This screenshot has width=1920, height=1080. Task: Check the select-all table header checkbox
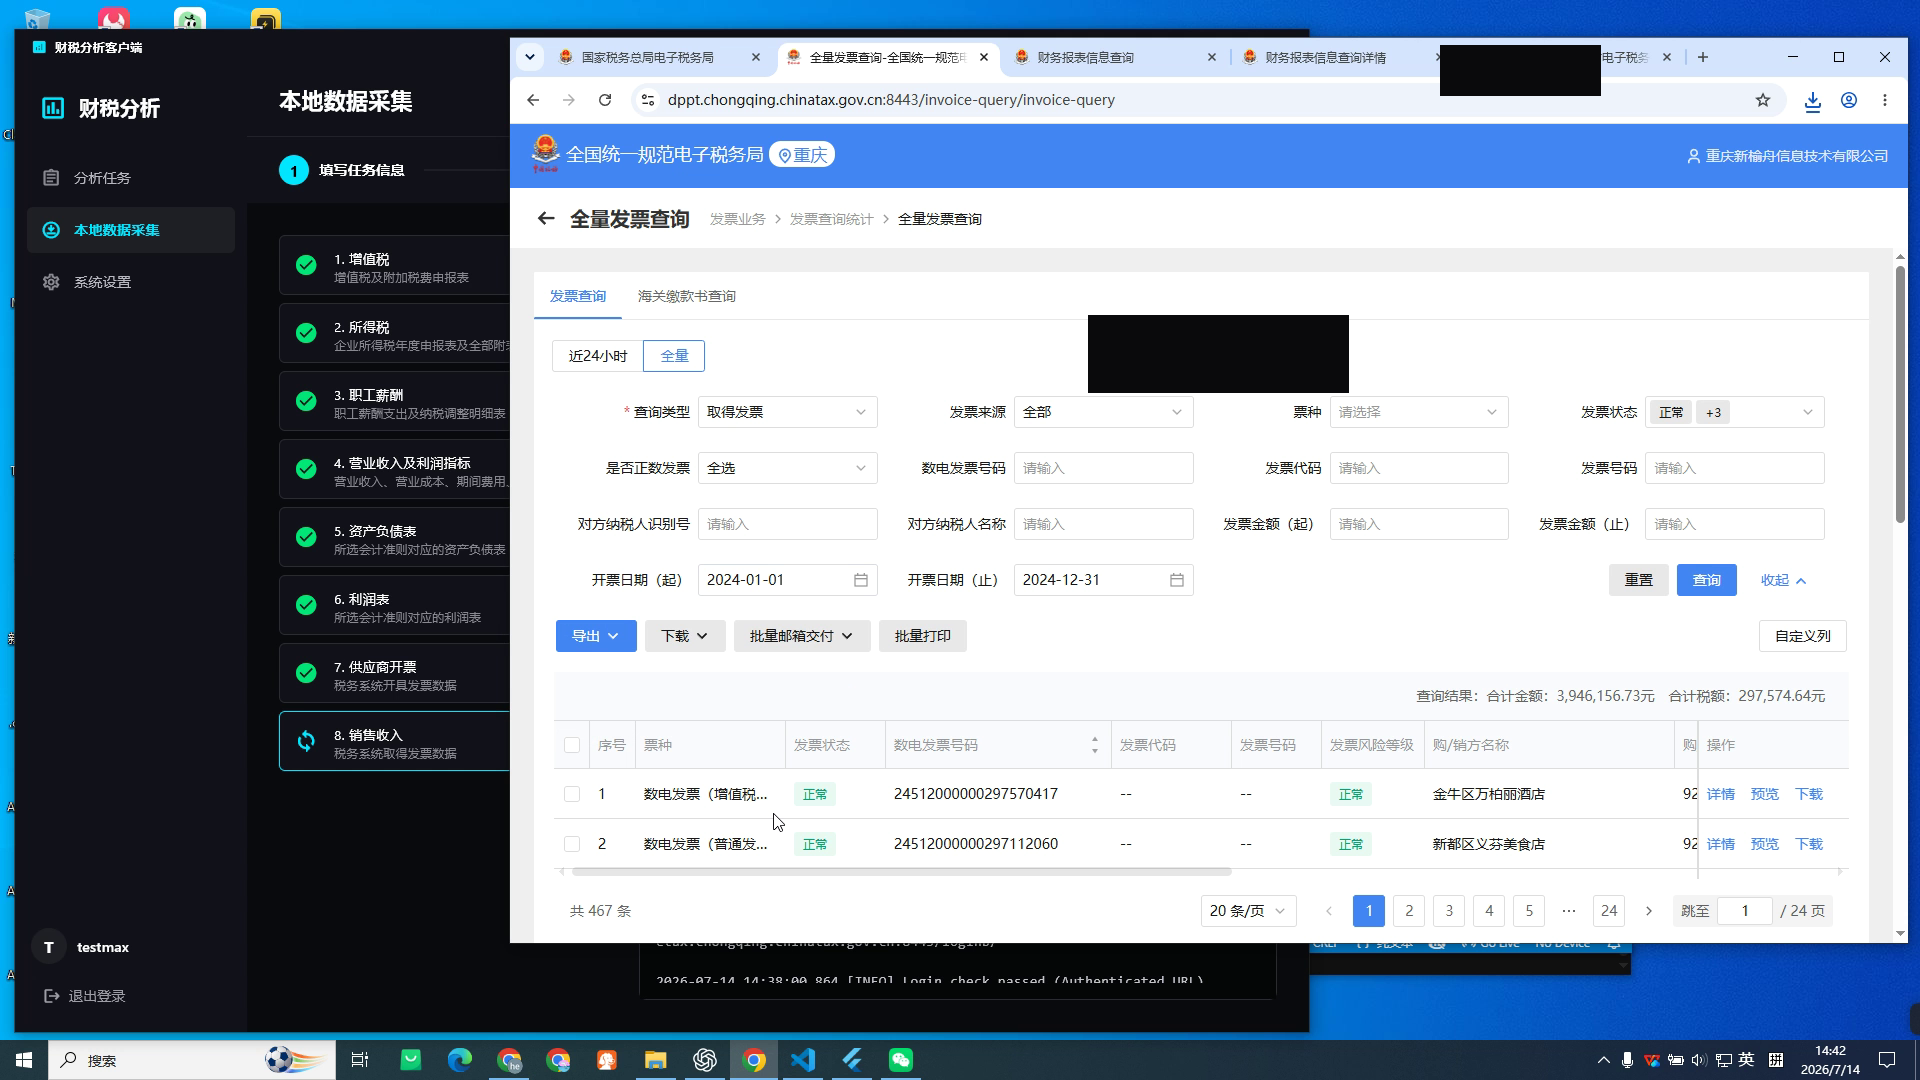[572, 745]
